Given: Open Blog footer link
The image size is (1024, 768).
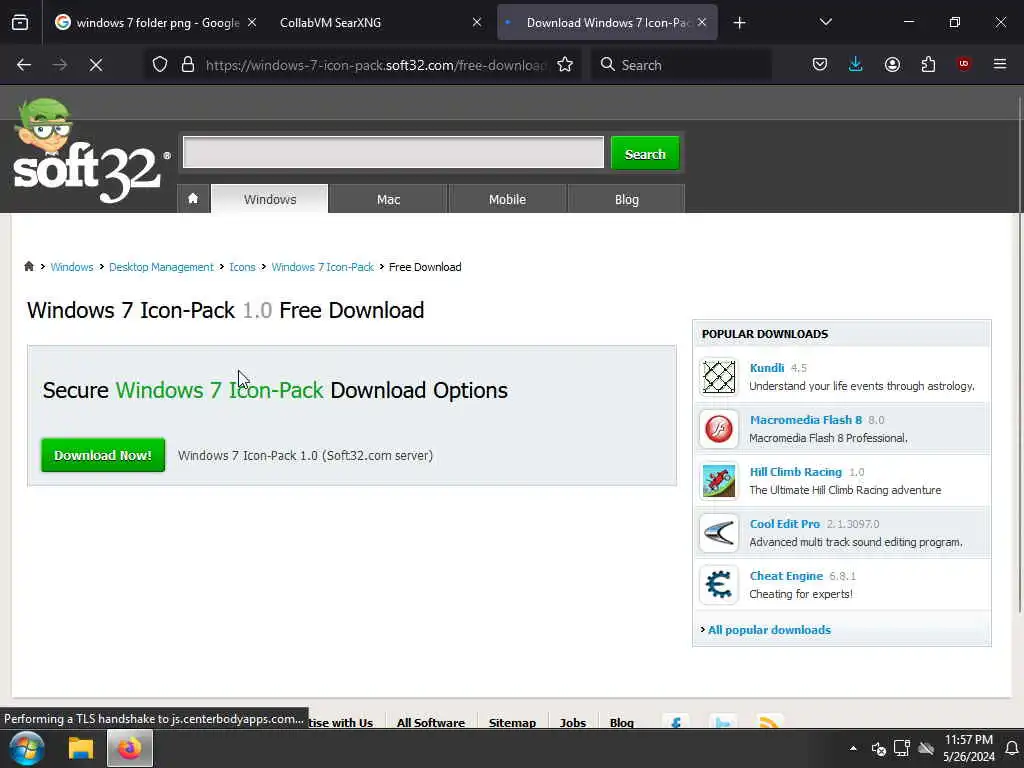Looking at the screenshot, I should (x=621, y=722).
